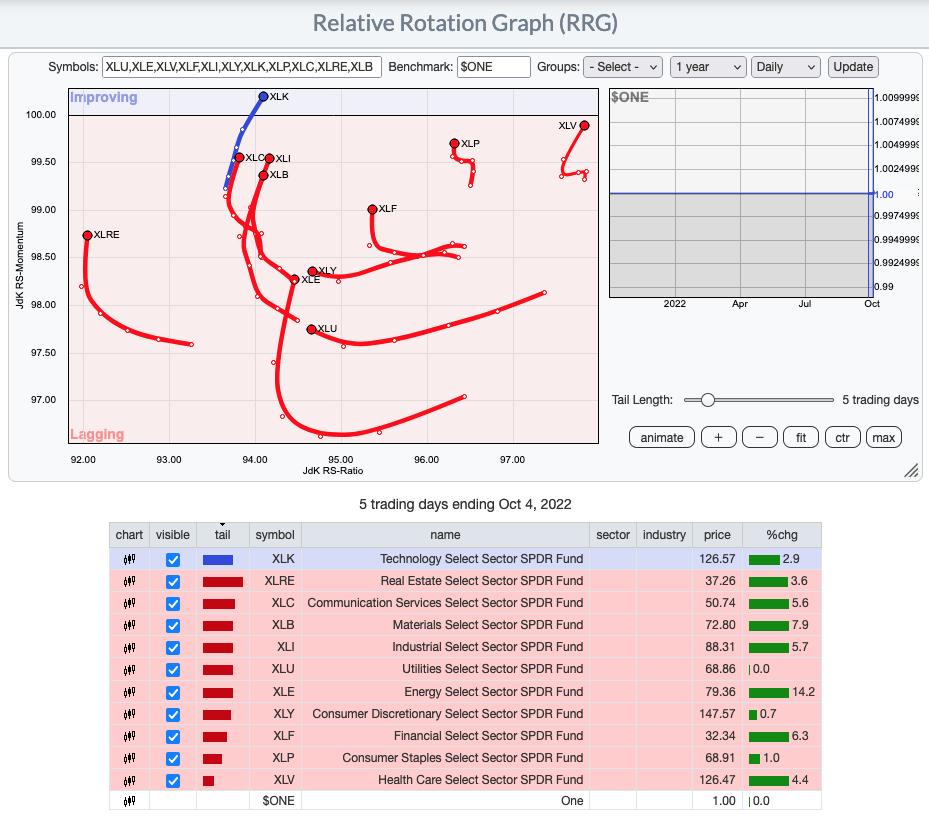The width and height of the screenshot is (929, 816).
Task: Click XLV red tail color swatch
Action: click(x=208, y=780)
